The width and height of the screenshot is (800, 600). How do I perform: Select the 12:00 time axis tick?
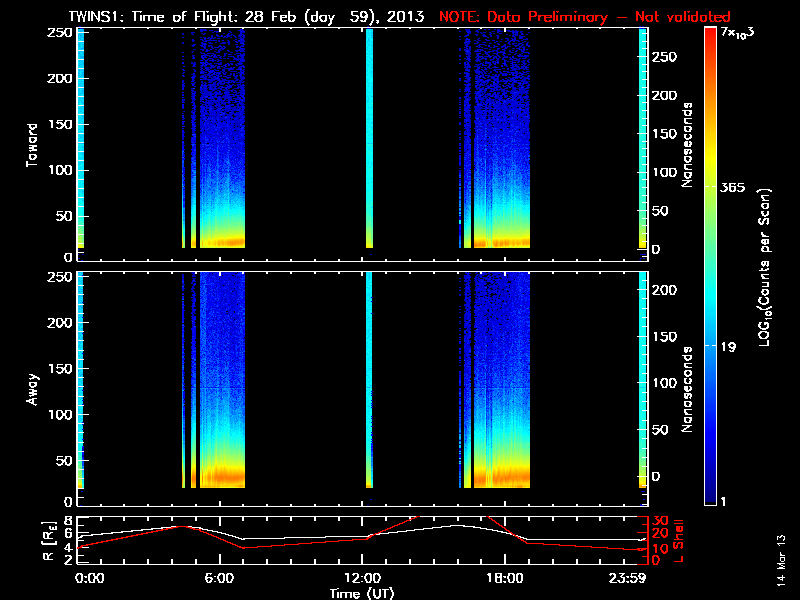(361, 578)
